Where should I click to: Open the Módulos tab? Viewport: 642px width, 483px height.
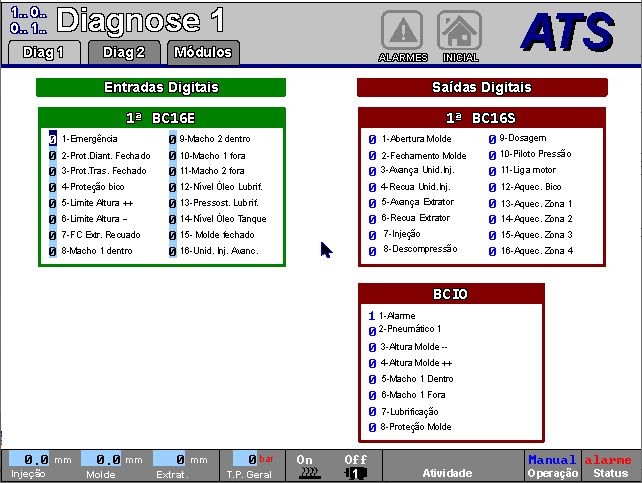(x=201, y=52)
